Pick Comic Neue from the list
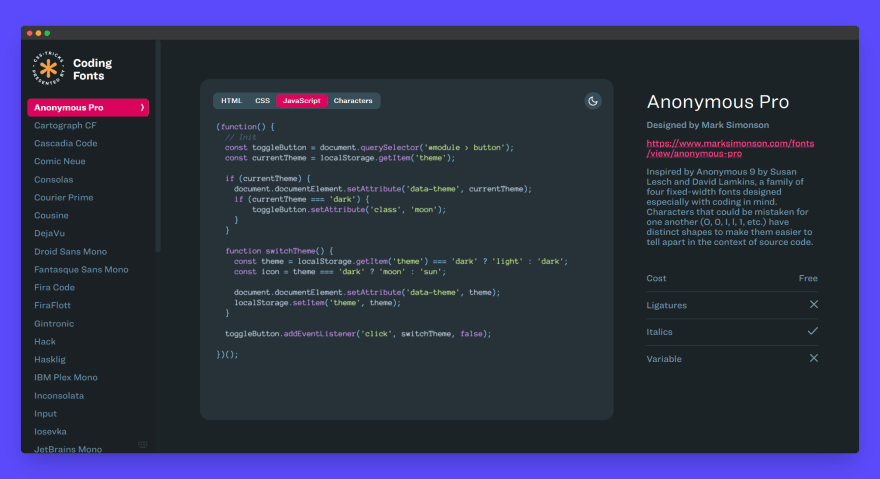 59,161
